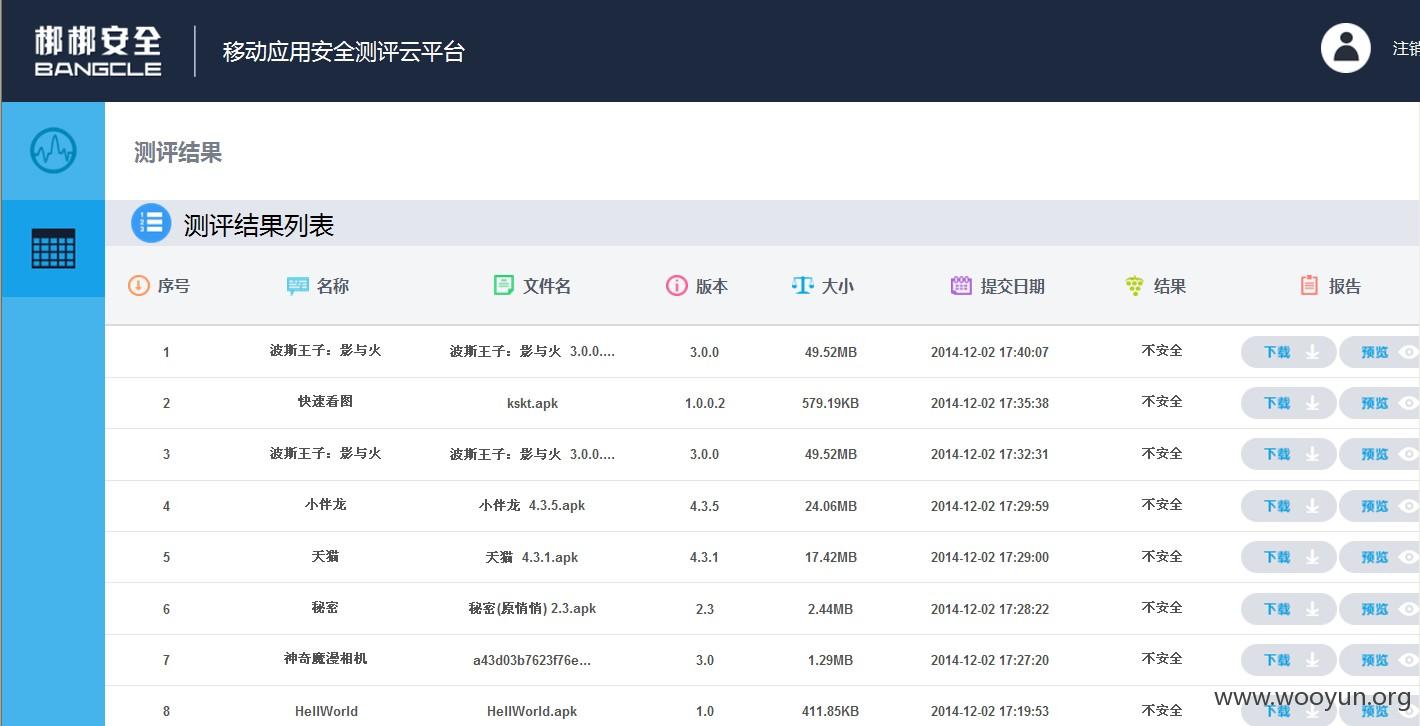Download report for 神奇魔漫相机
The height and width of the screenshot is (726, 1420).
pyautogui.click(x=1288, y=660)
